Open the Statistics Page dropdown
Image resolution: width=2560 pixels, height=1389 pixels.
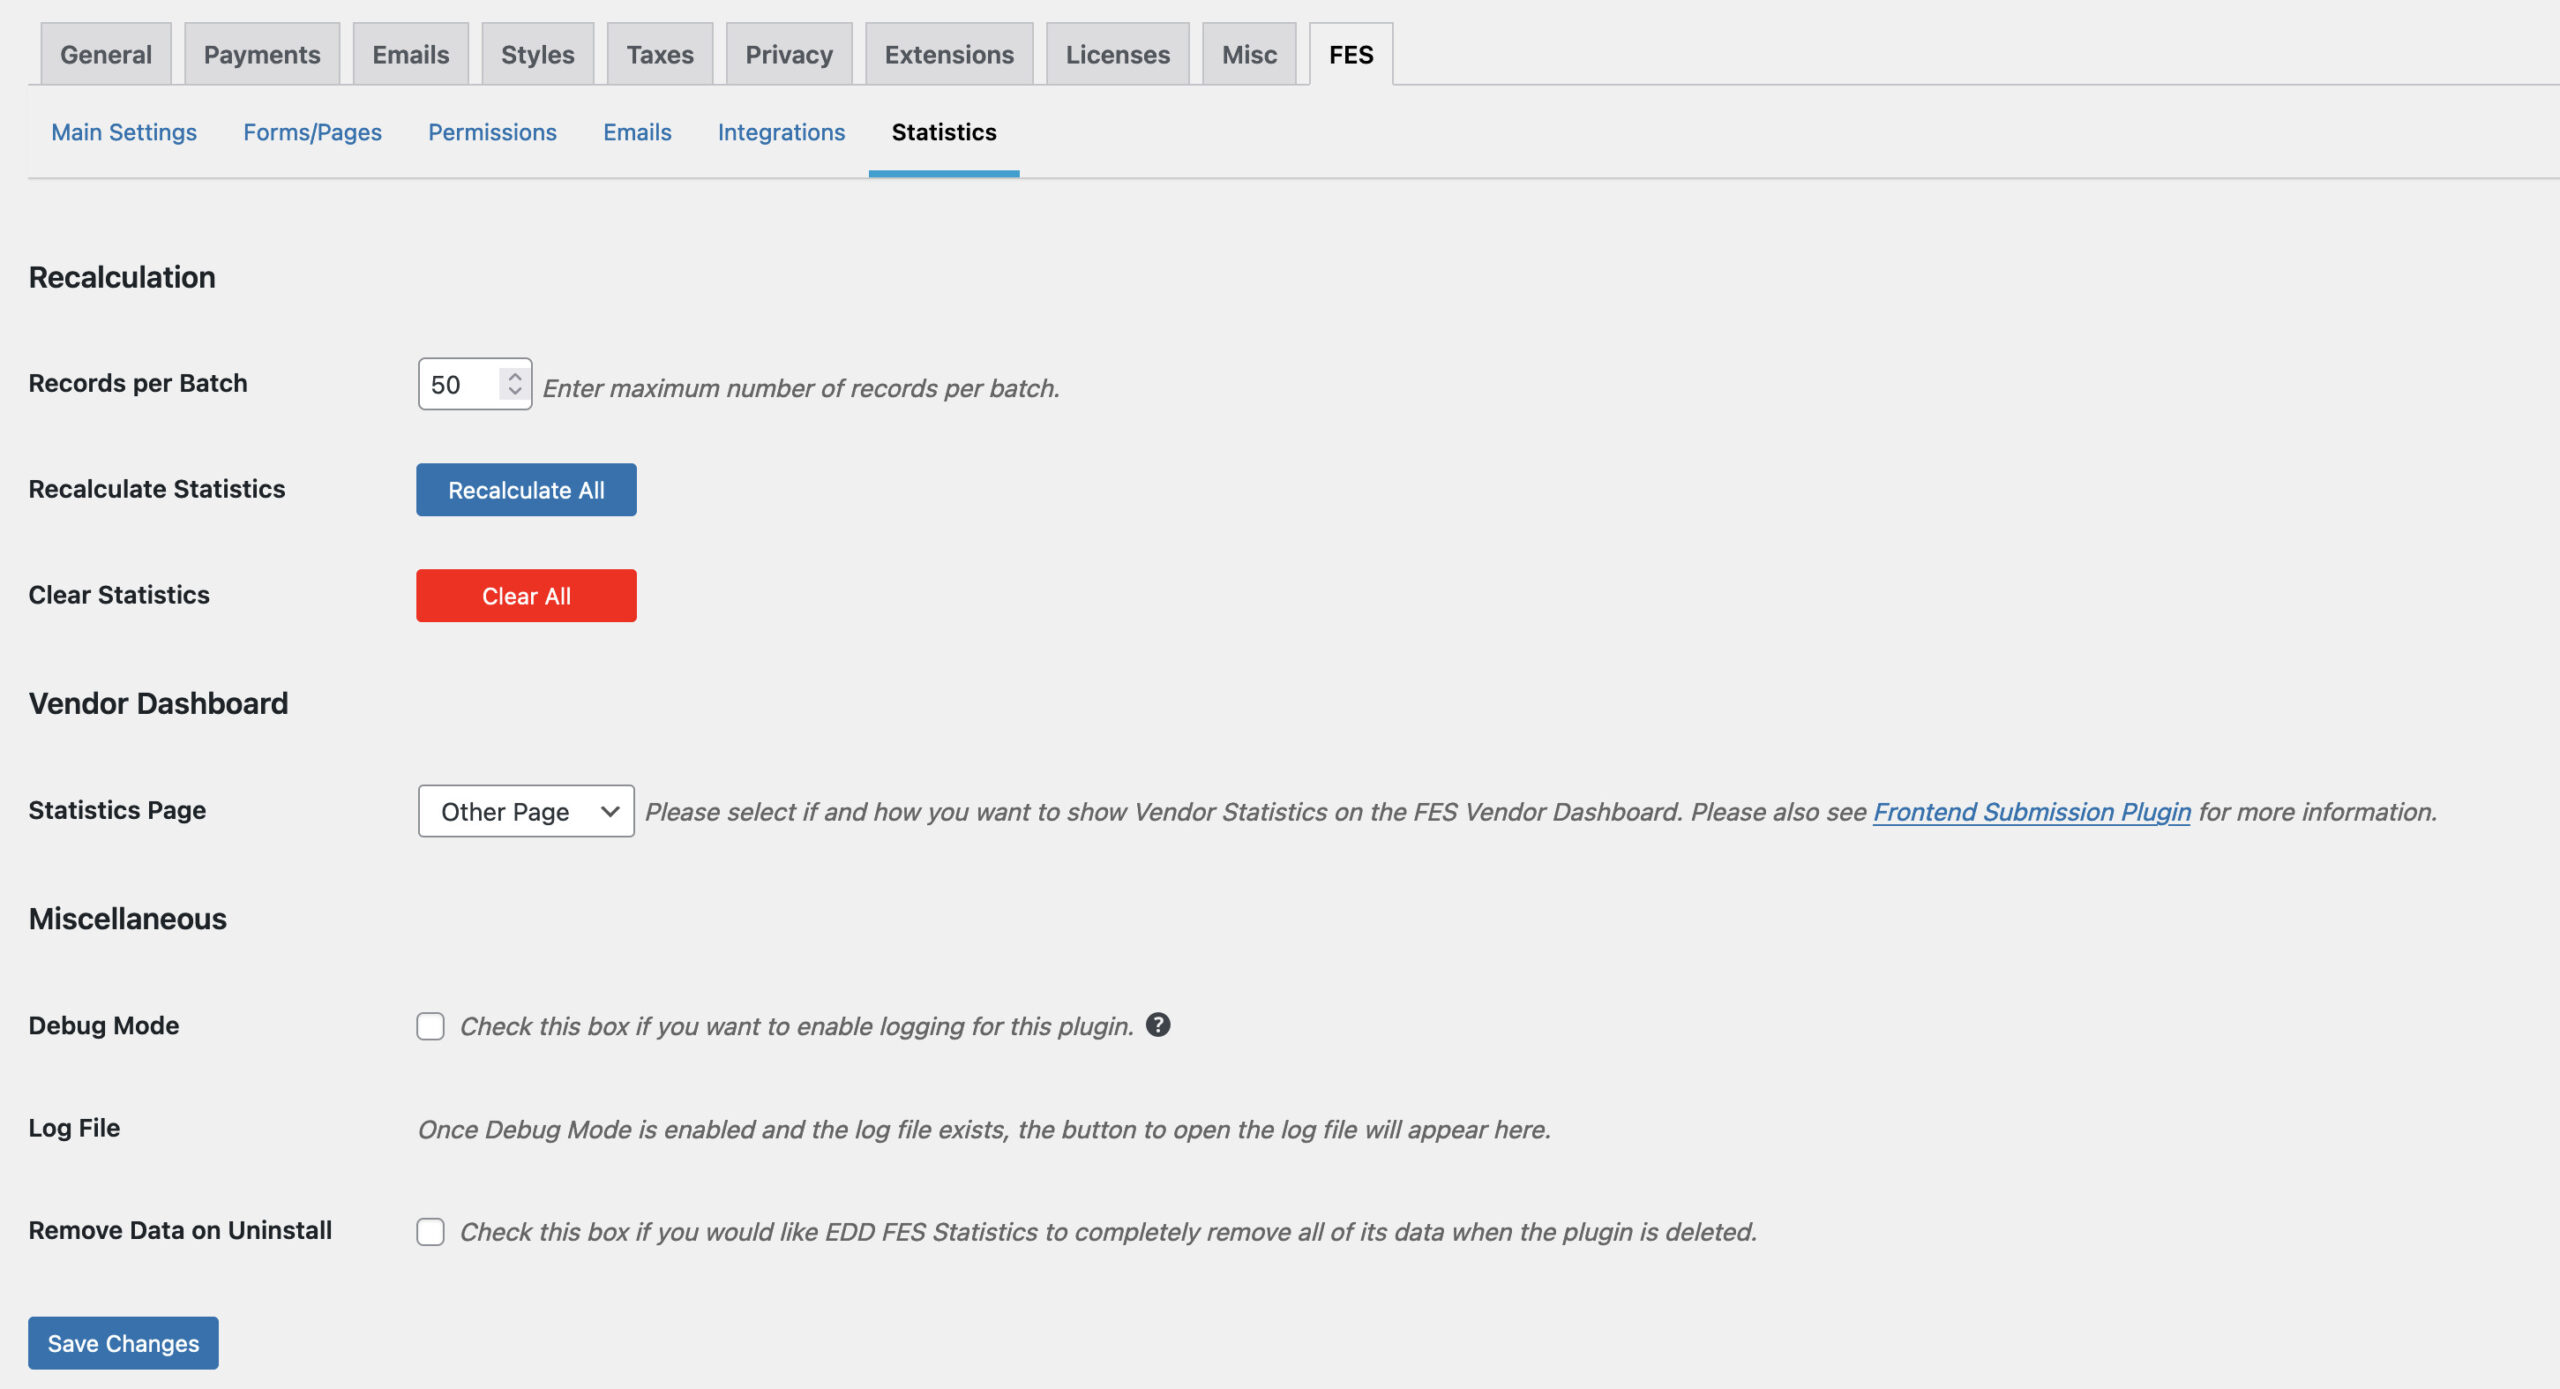pyautogui.click(x=526, y=811)
